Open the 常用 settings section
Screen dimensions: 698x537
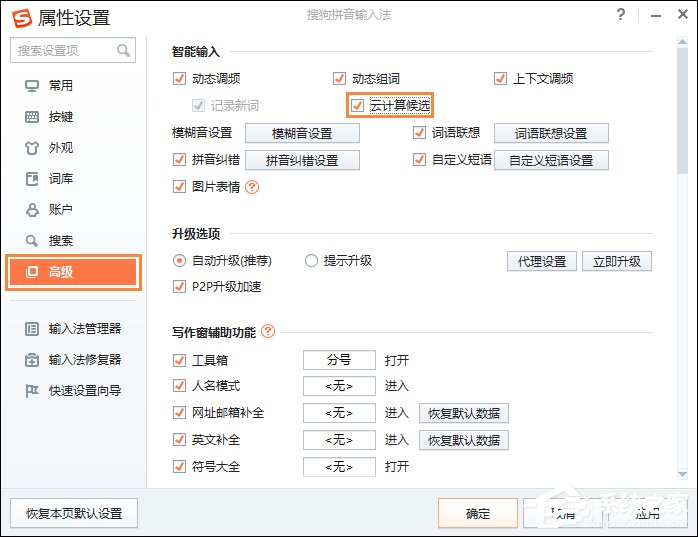[60, 86]
